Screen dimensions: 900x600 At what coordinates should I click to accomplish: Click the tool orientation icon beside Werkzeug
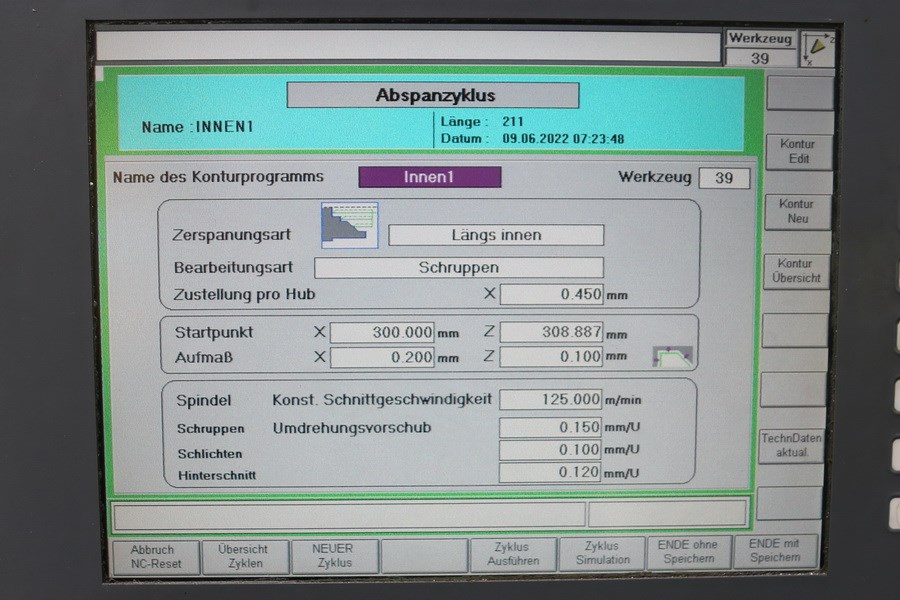click(818, 49)
